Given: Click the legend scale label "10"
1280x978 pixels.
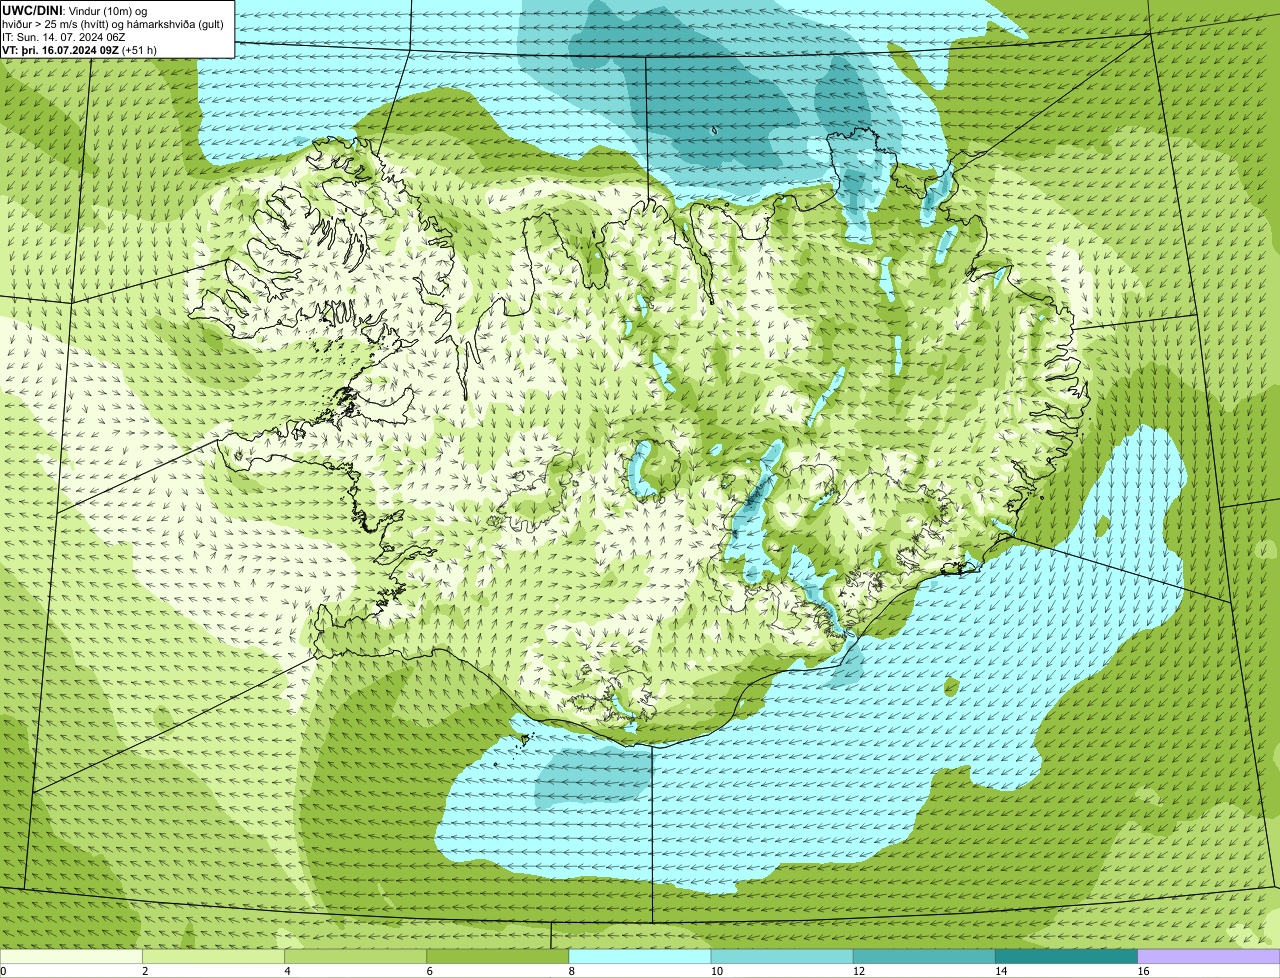Looking at the screenshot, I should click(x=716, y=971).
